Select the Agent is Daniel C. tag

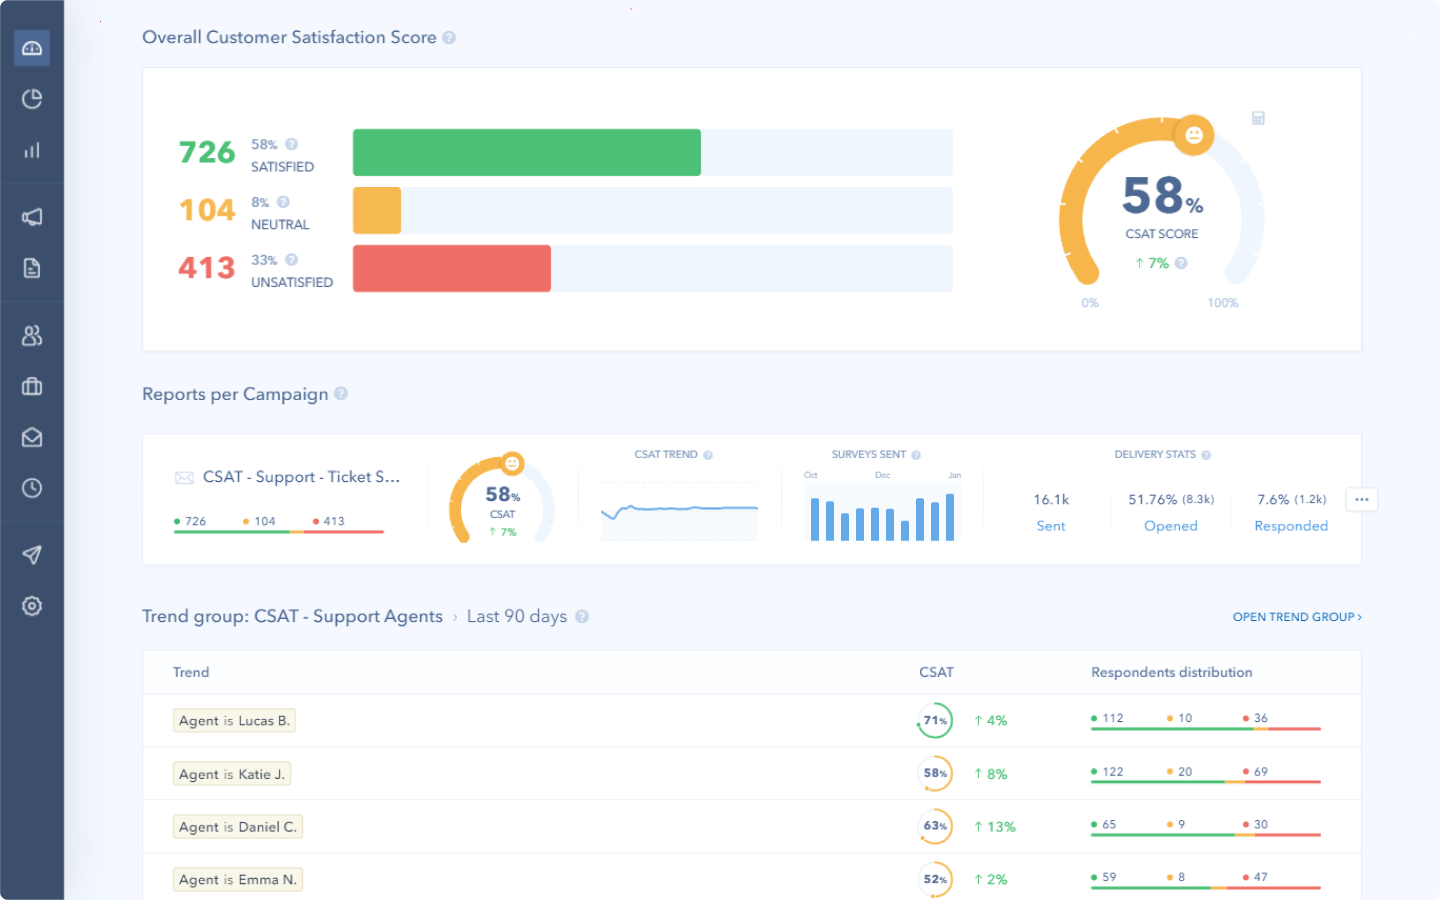pyautogui.click(x=237, y=827)
